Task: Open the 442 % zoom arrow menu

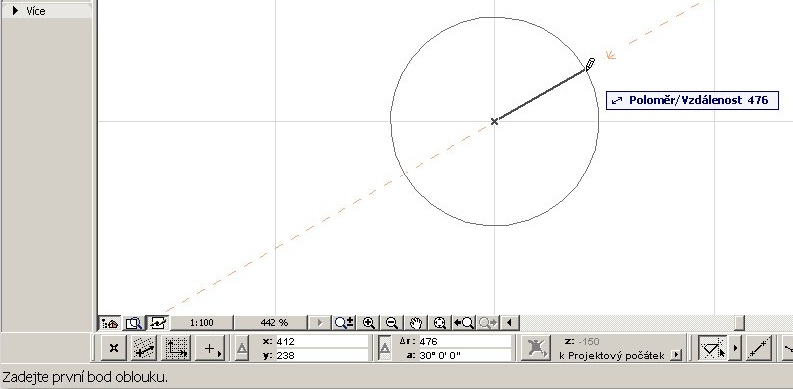Action: (x=319, y=323)
